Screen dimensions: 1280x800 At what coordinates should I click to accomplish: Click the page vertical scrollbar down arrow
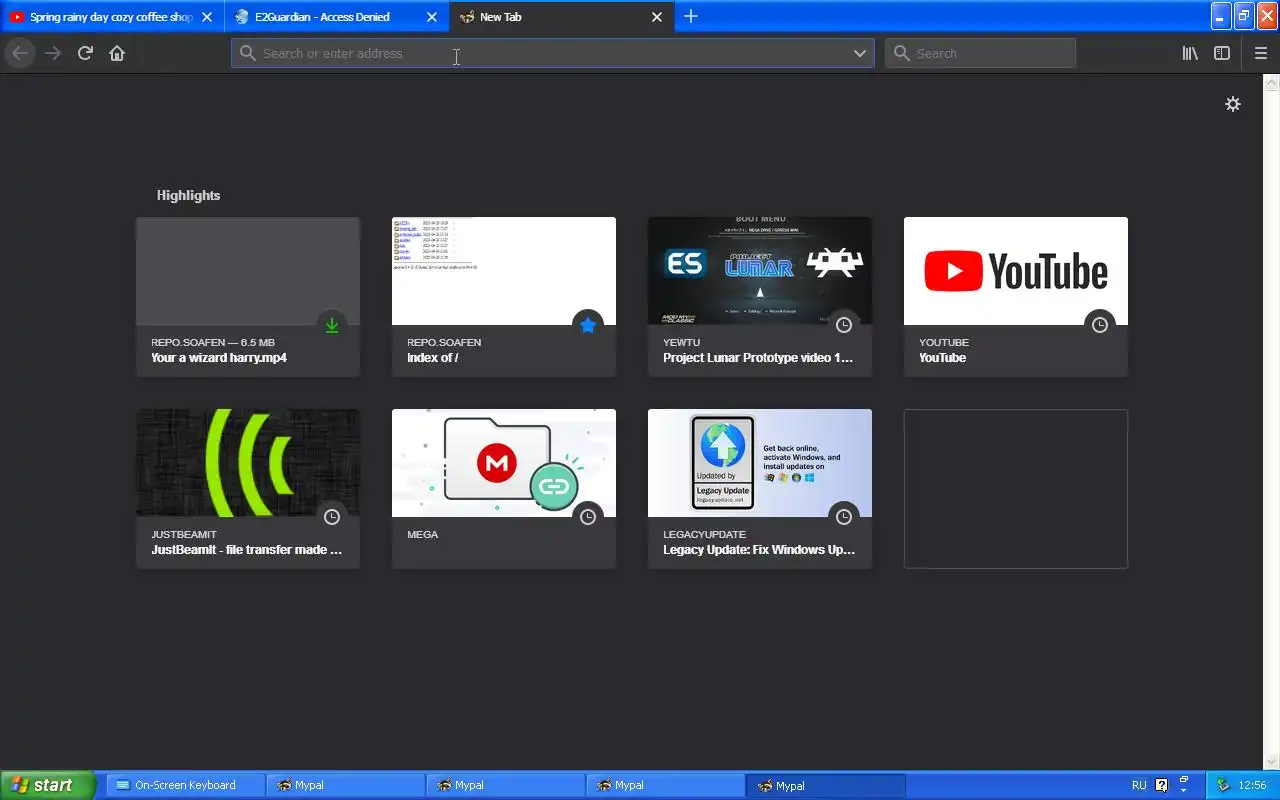(x=1273, y=763)
